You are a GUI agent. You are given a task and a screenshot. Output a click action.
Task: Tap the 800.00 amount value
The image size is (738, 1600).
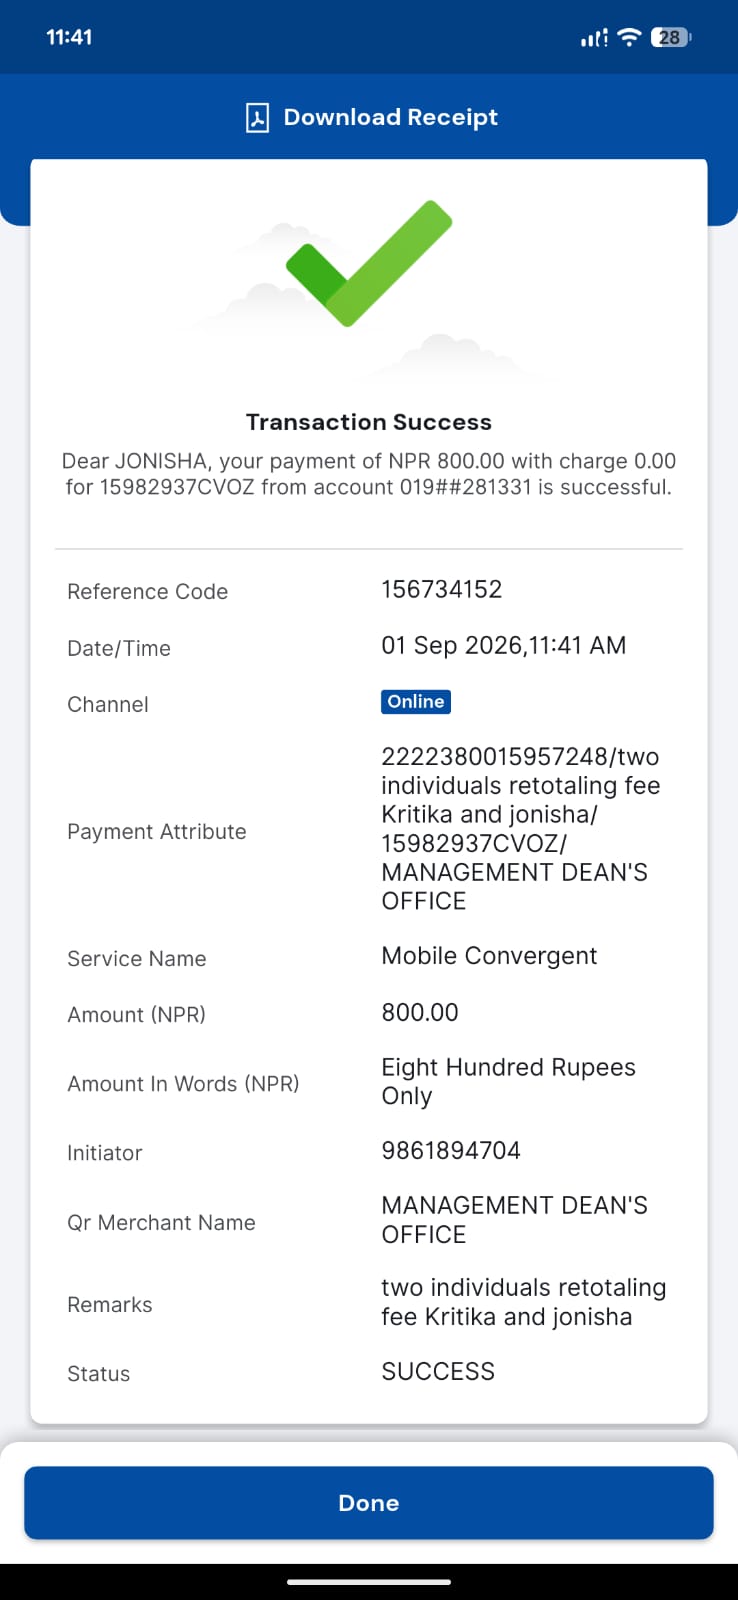click(x=420, y=1012)
